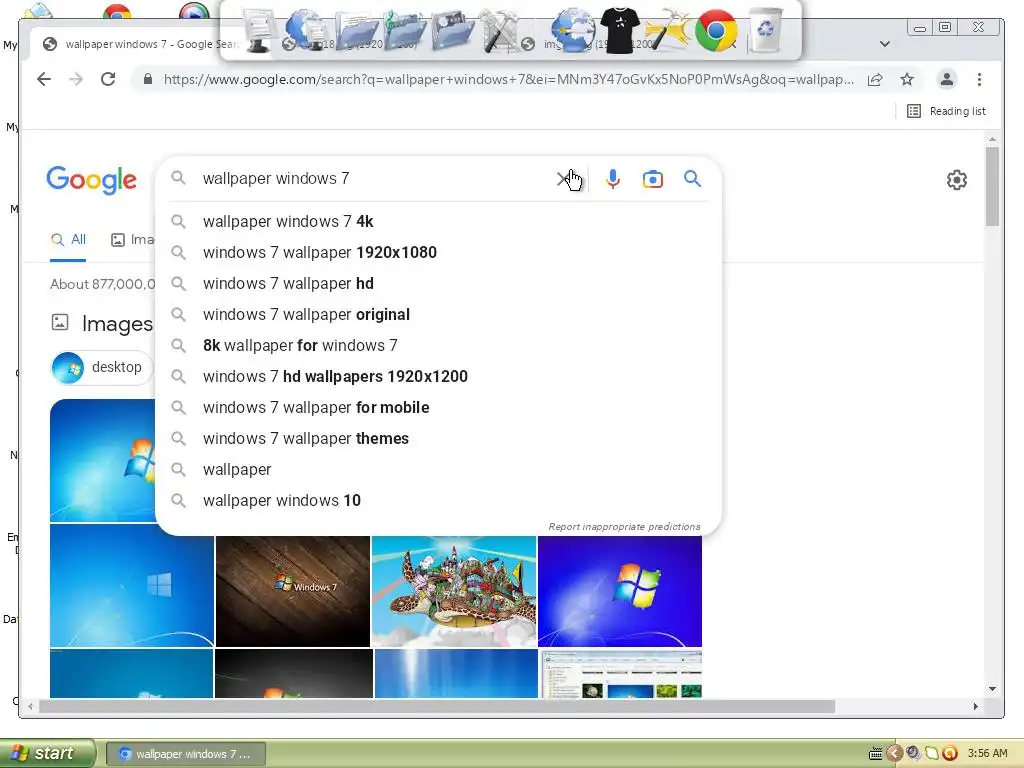This screenshot has width=1024, height=768.
Task: Open the colorful turtle wallpaper thumbnail
Action: click(454, 591)
